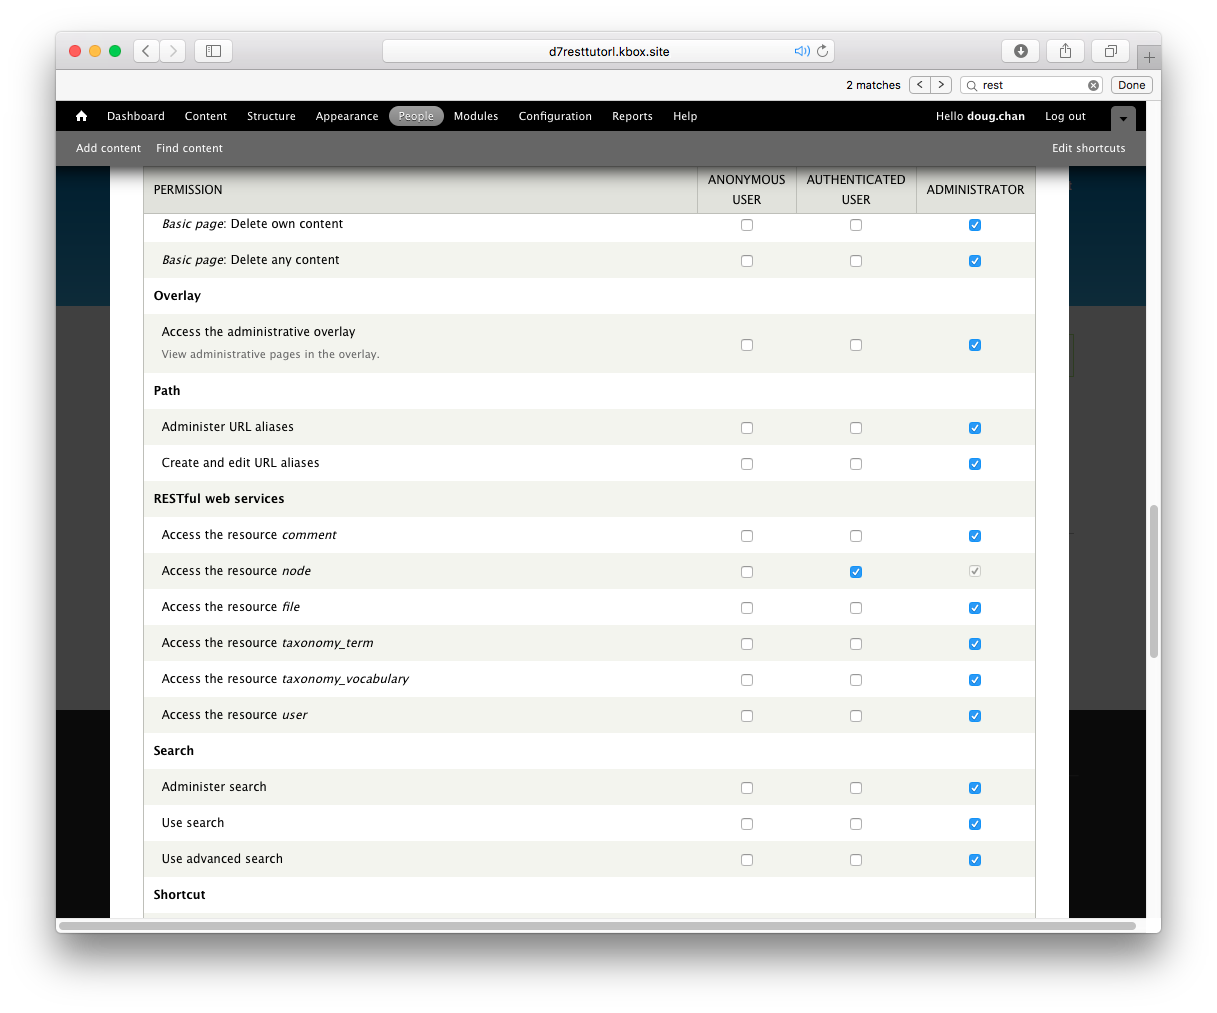This screenshot has height=1013, width=1217.
Task: Open a new tab with plus button
Action: point(1149,58)
